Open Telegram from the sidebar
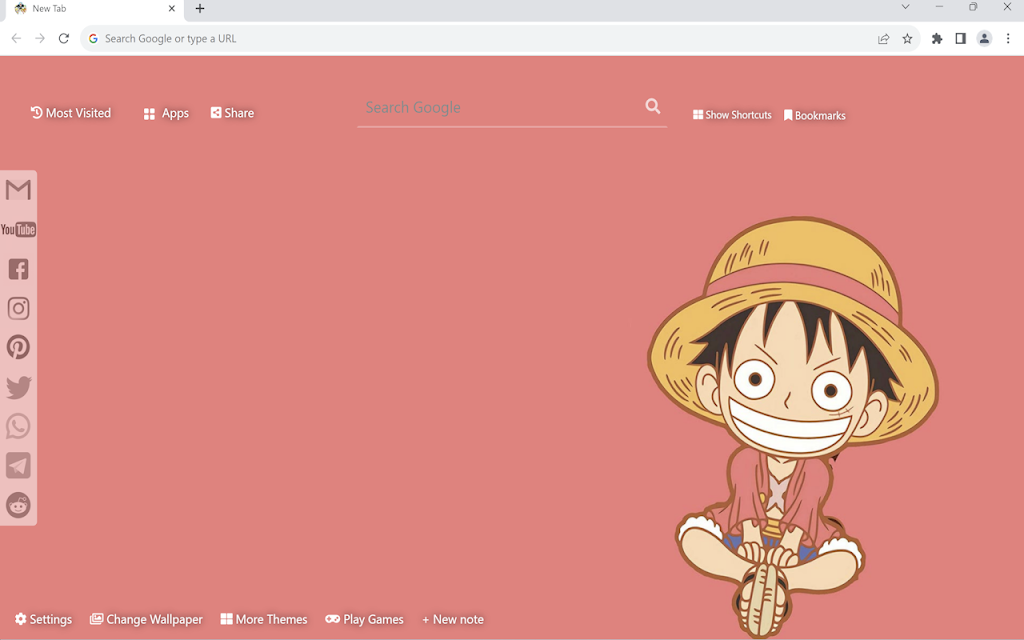This screenshot has width=1024, height=640. coord(18,466)
